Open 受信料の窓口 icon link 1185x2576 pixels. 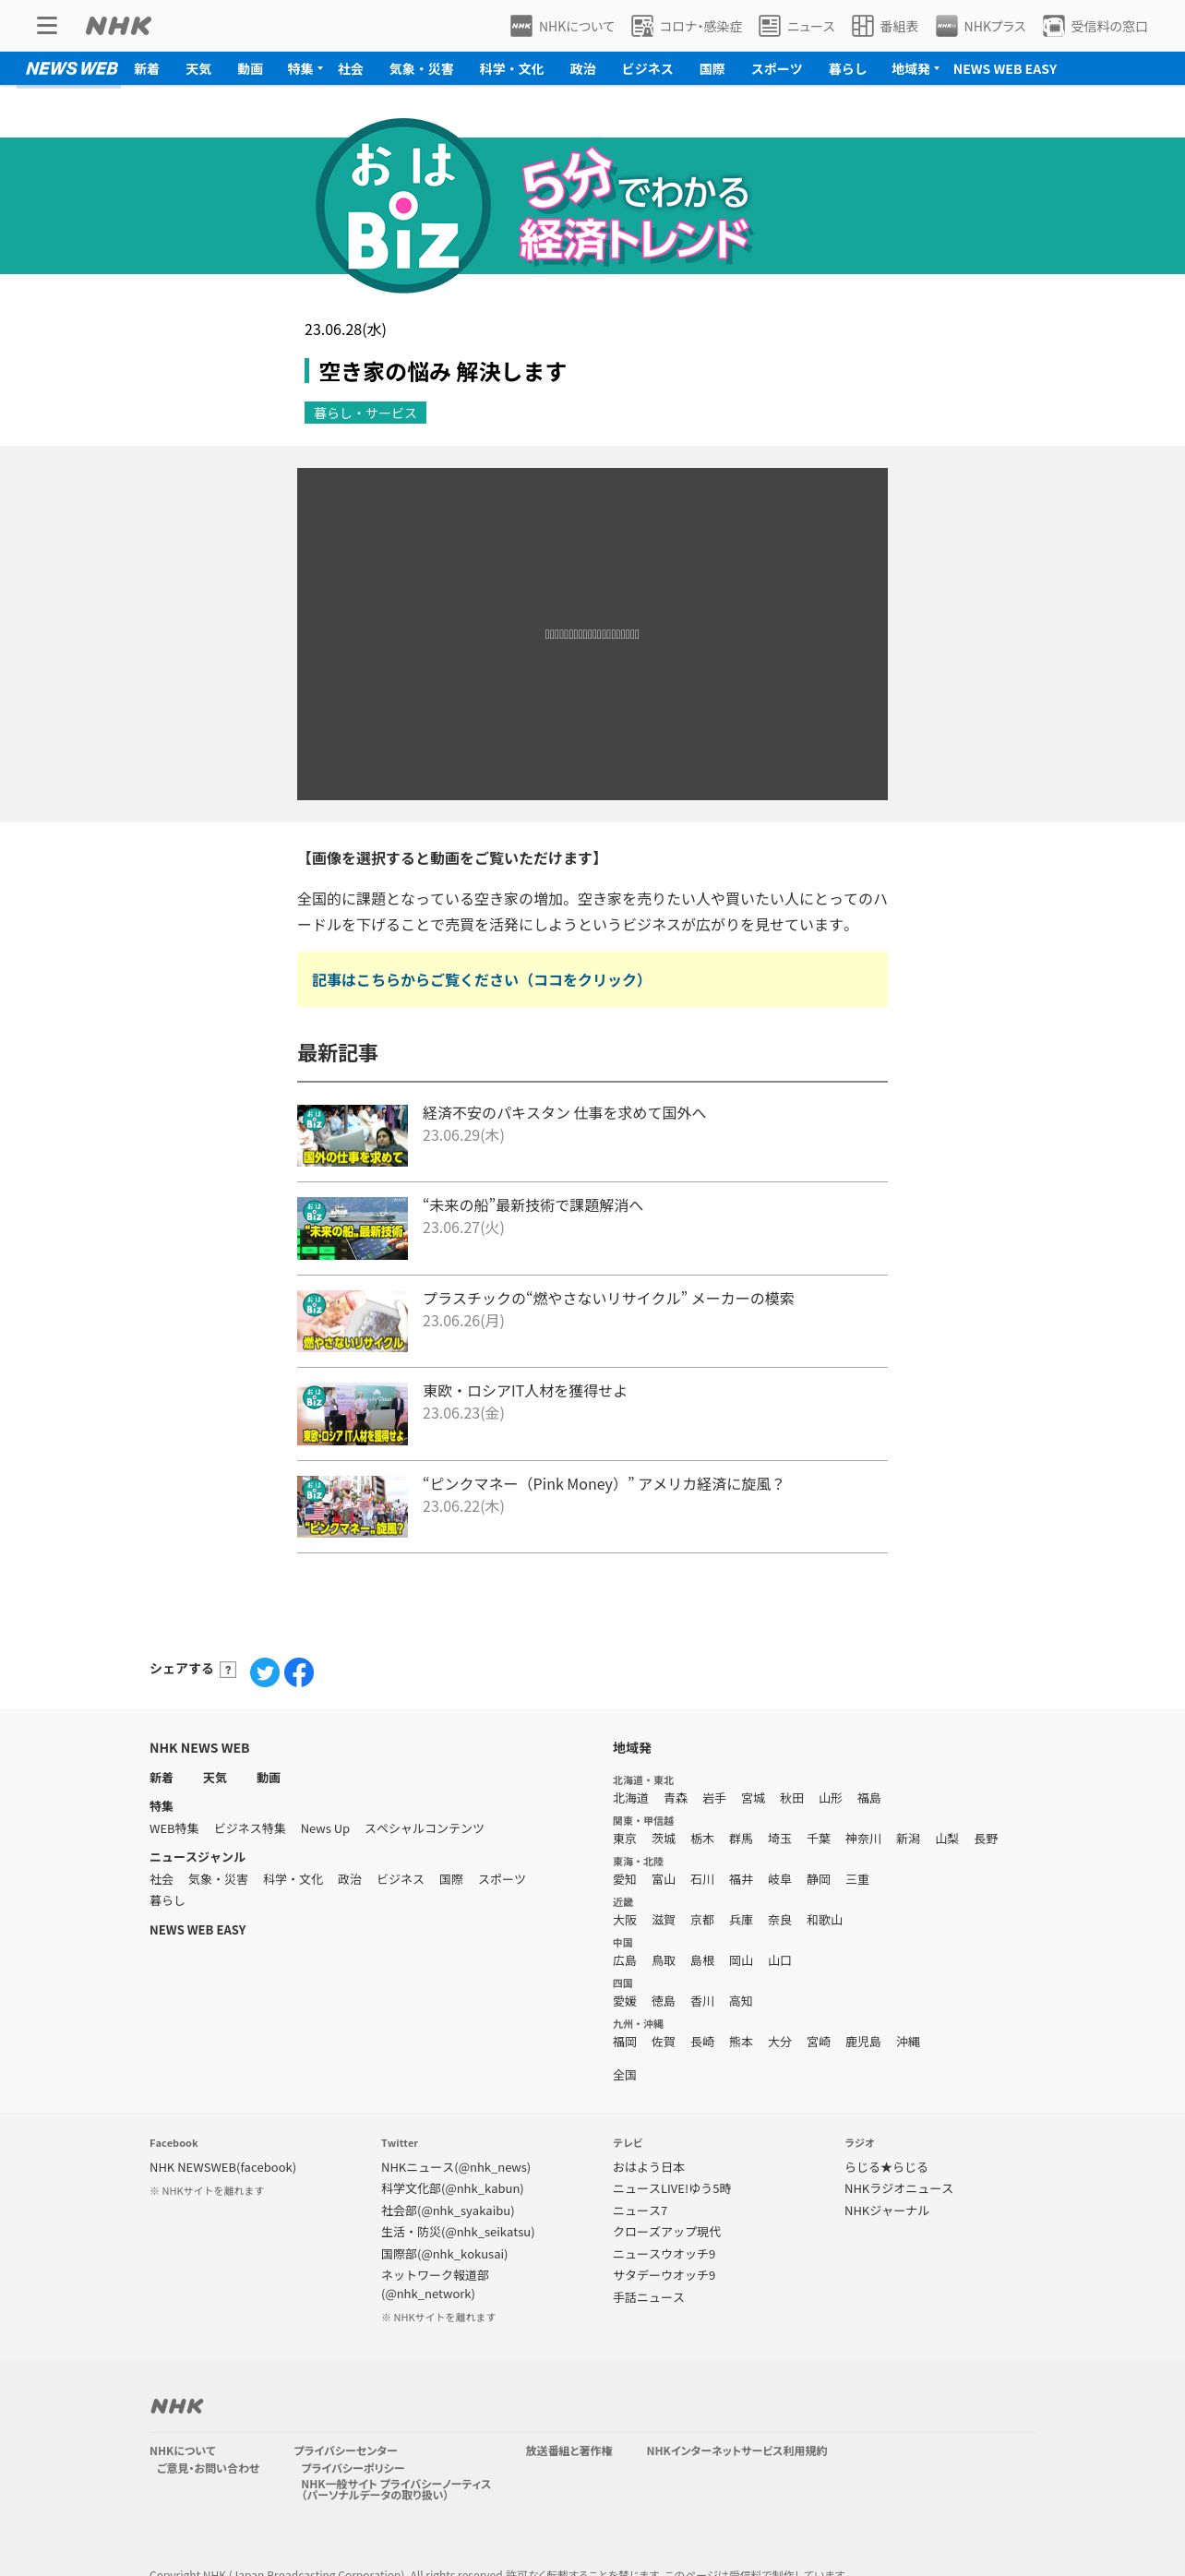[1095, 26]
